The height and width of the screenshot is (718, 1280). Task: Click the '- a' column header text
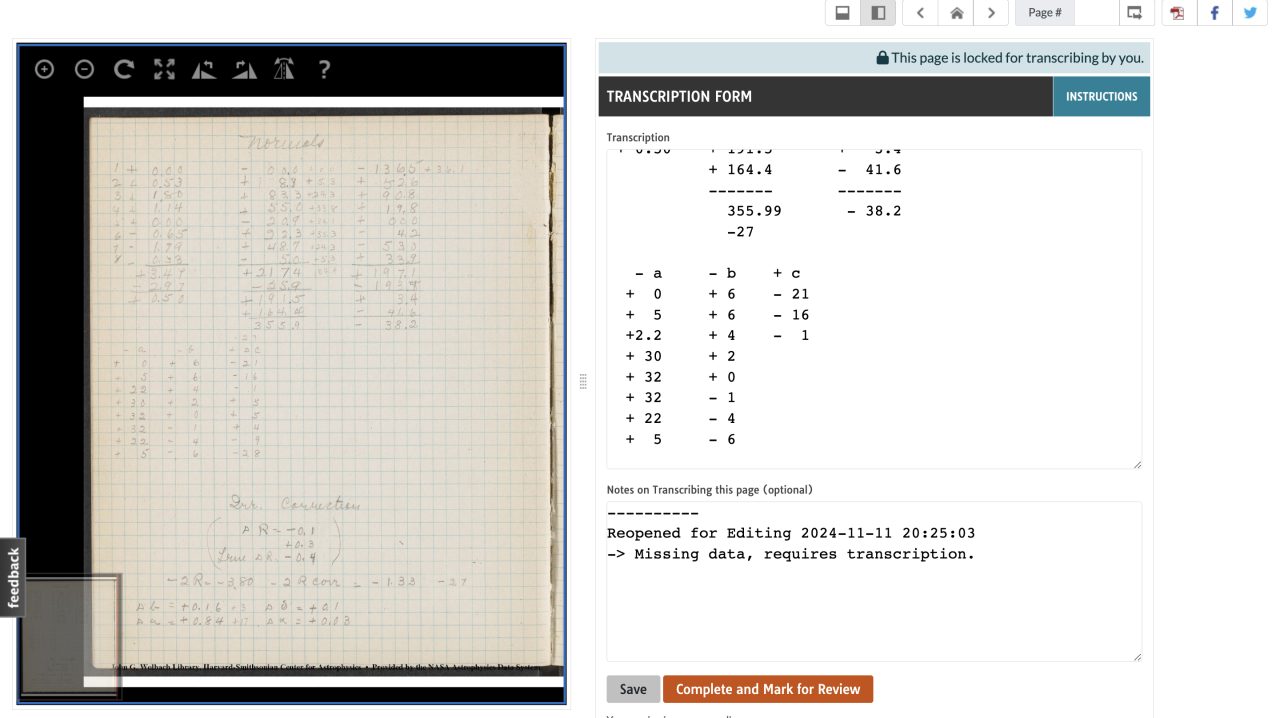pyautogui.click(x=648, y=273)
